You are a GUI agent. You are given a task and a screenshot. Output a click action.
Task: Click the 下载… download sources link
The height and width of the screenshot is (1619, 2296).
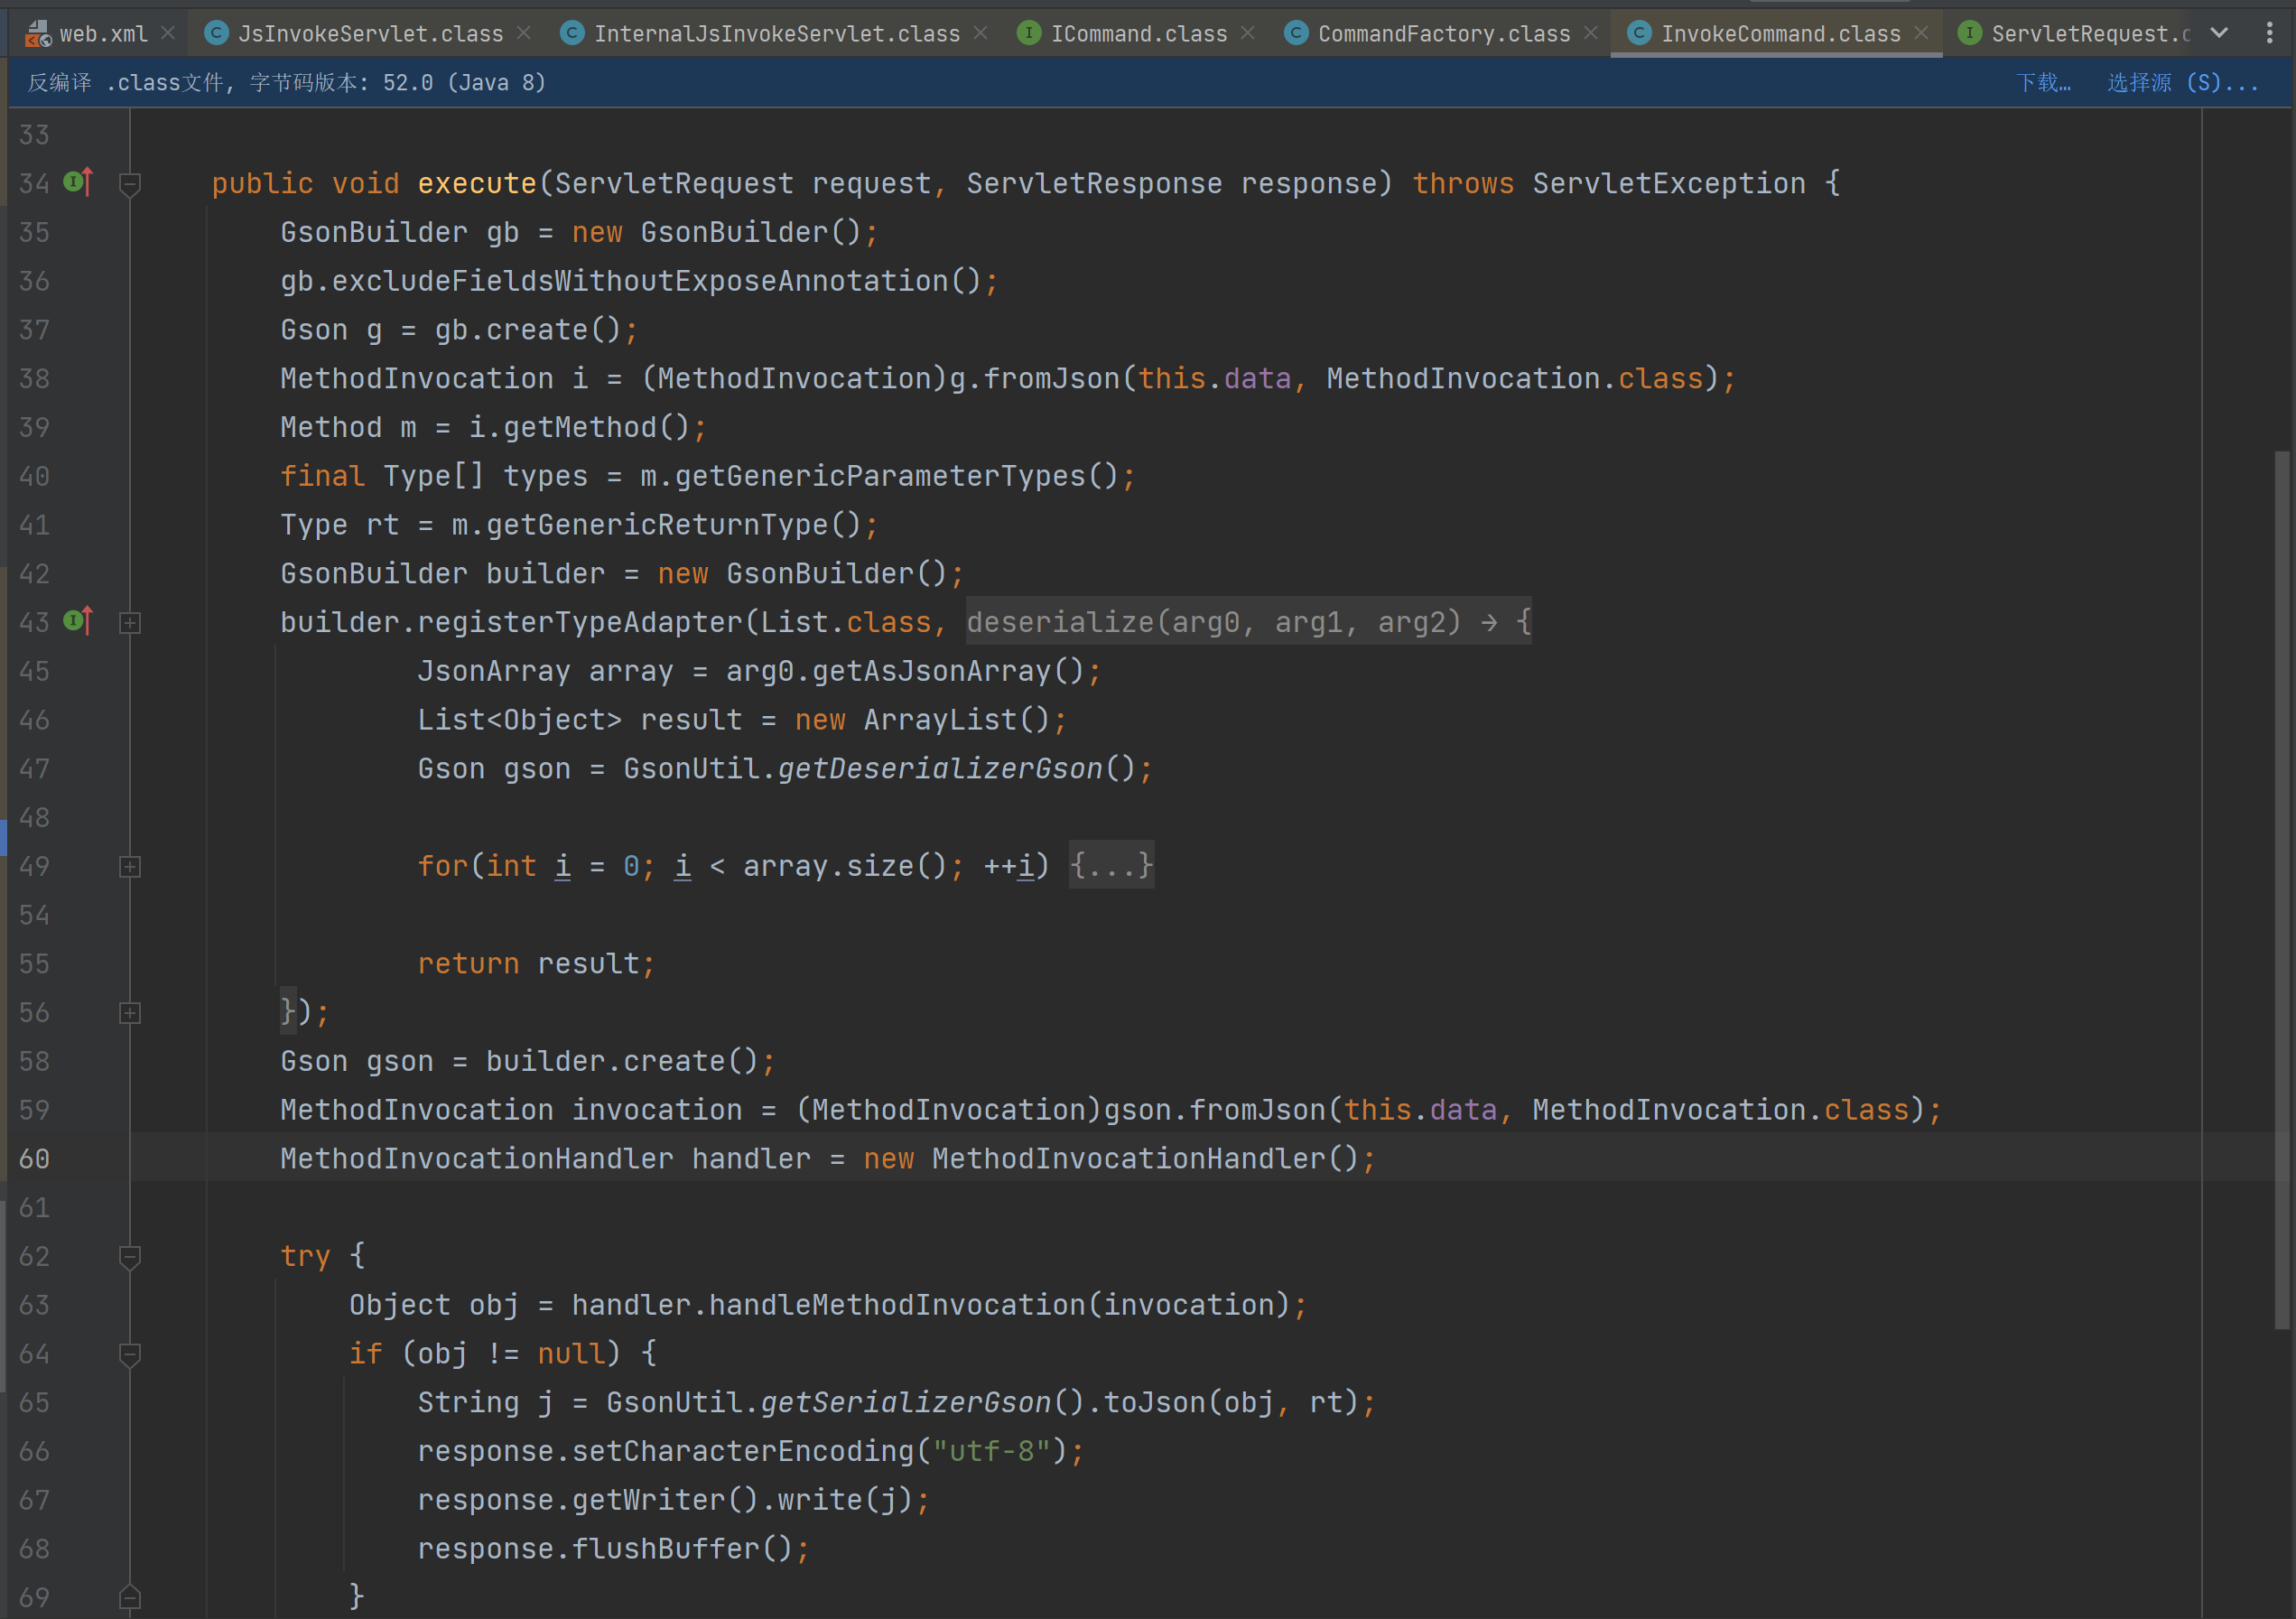(2043, 82)
